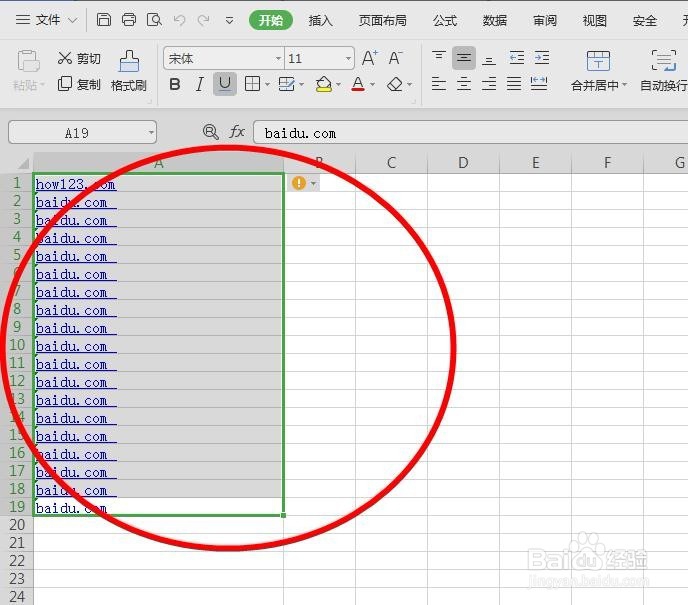The image size is (688, 605).
Task: Open the 文件 menu
Action: (x=46, y=20)
